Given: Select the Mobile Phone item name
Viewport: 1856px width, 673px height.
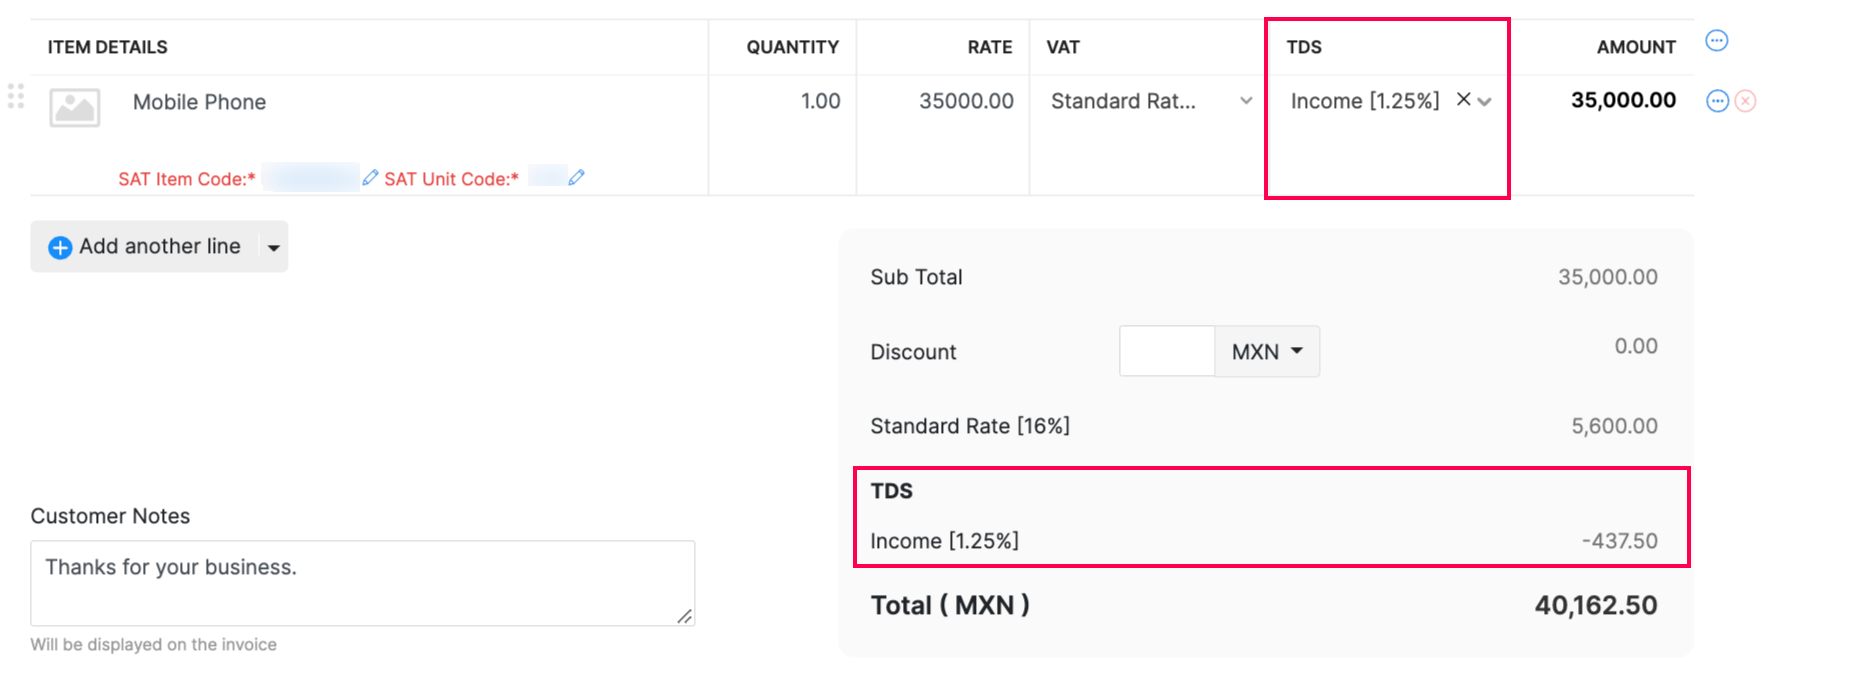Looking at the screenshot, I should click(199, 101).
